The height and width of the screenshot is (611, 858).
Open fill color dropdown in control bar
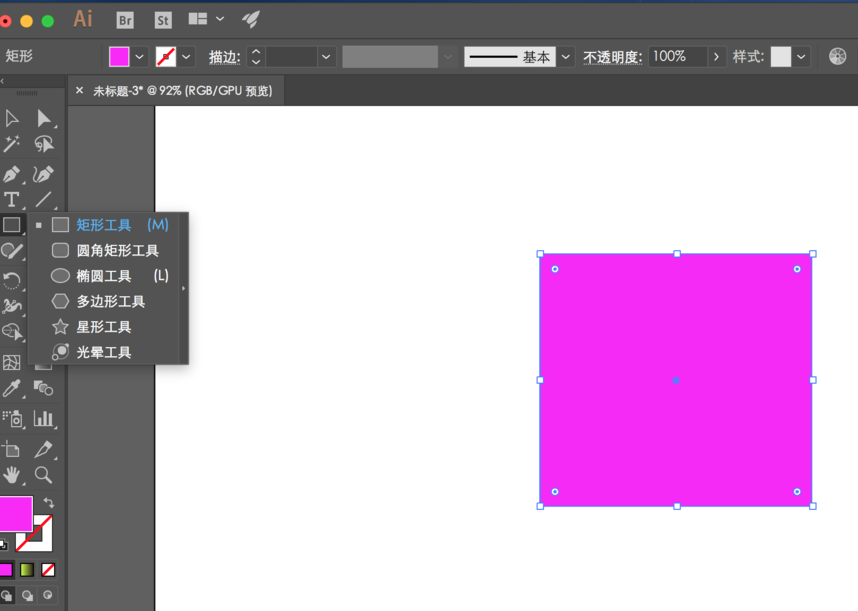(x=140, y=57)
